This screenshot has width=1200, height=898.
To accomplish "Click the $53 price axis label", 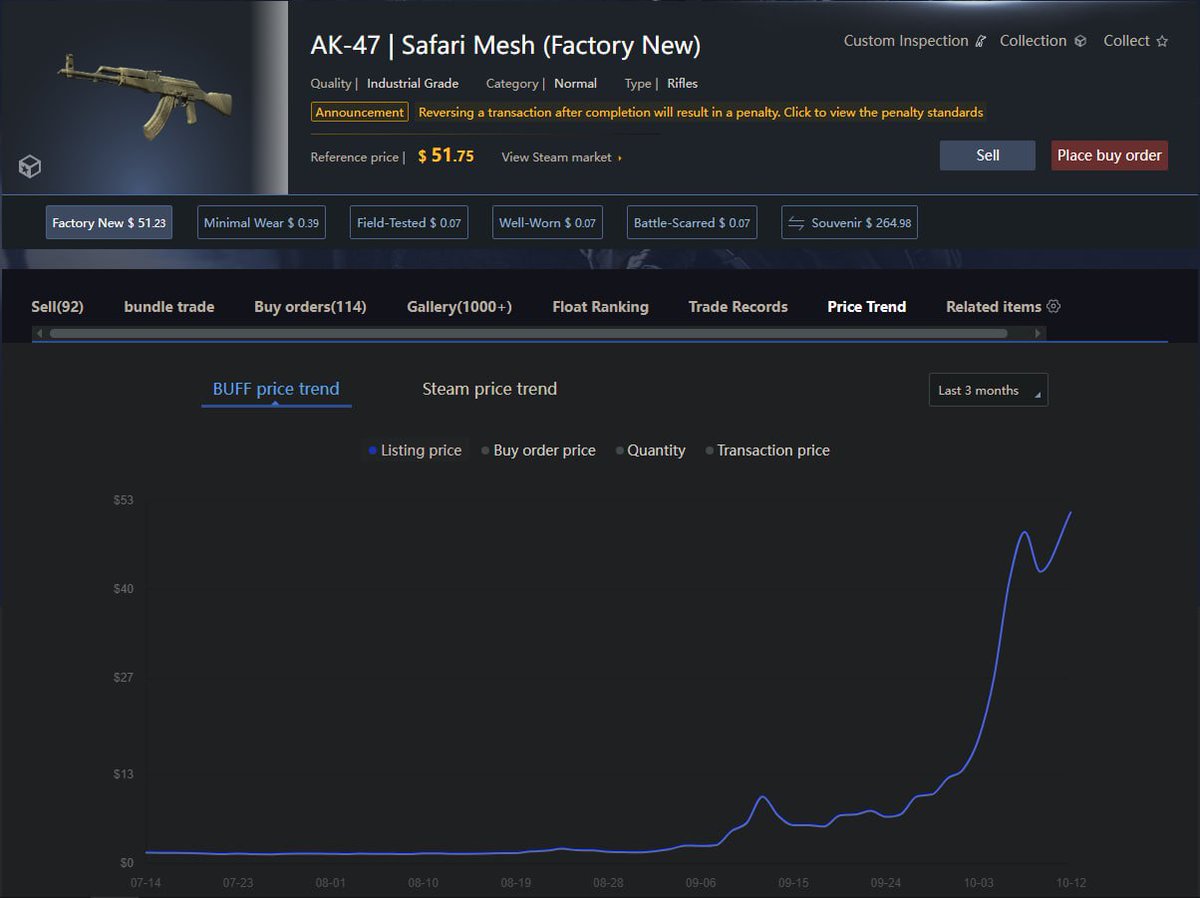I will [x=124, y=500].
